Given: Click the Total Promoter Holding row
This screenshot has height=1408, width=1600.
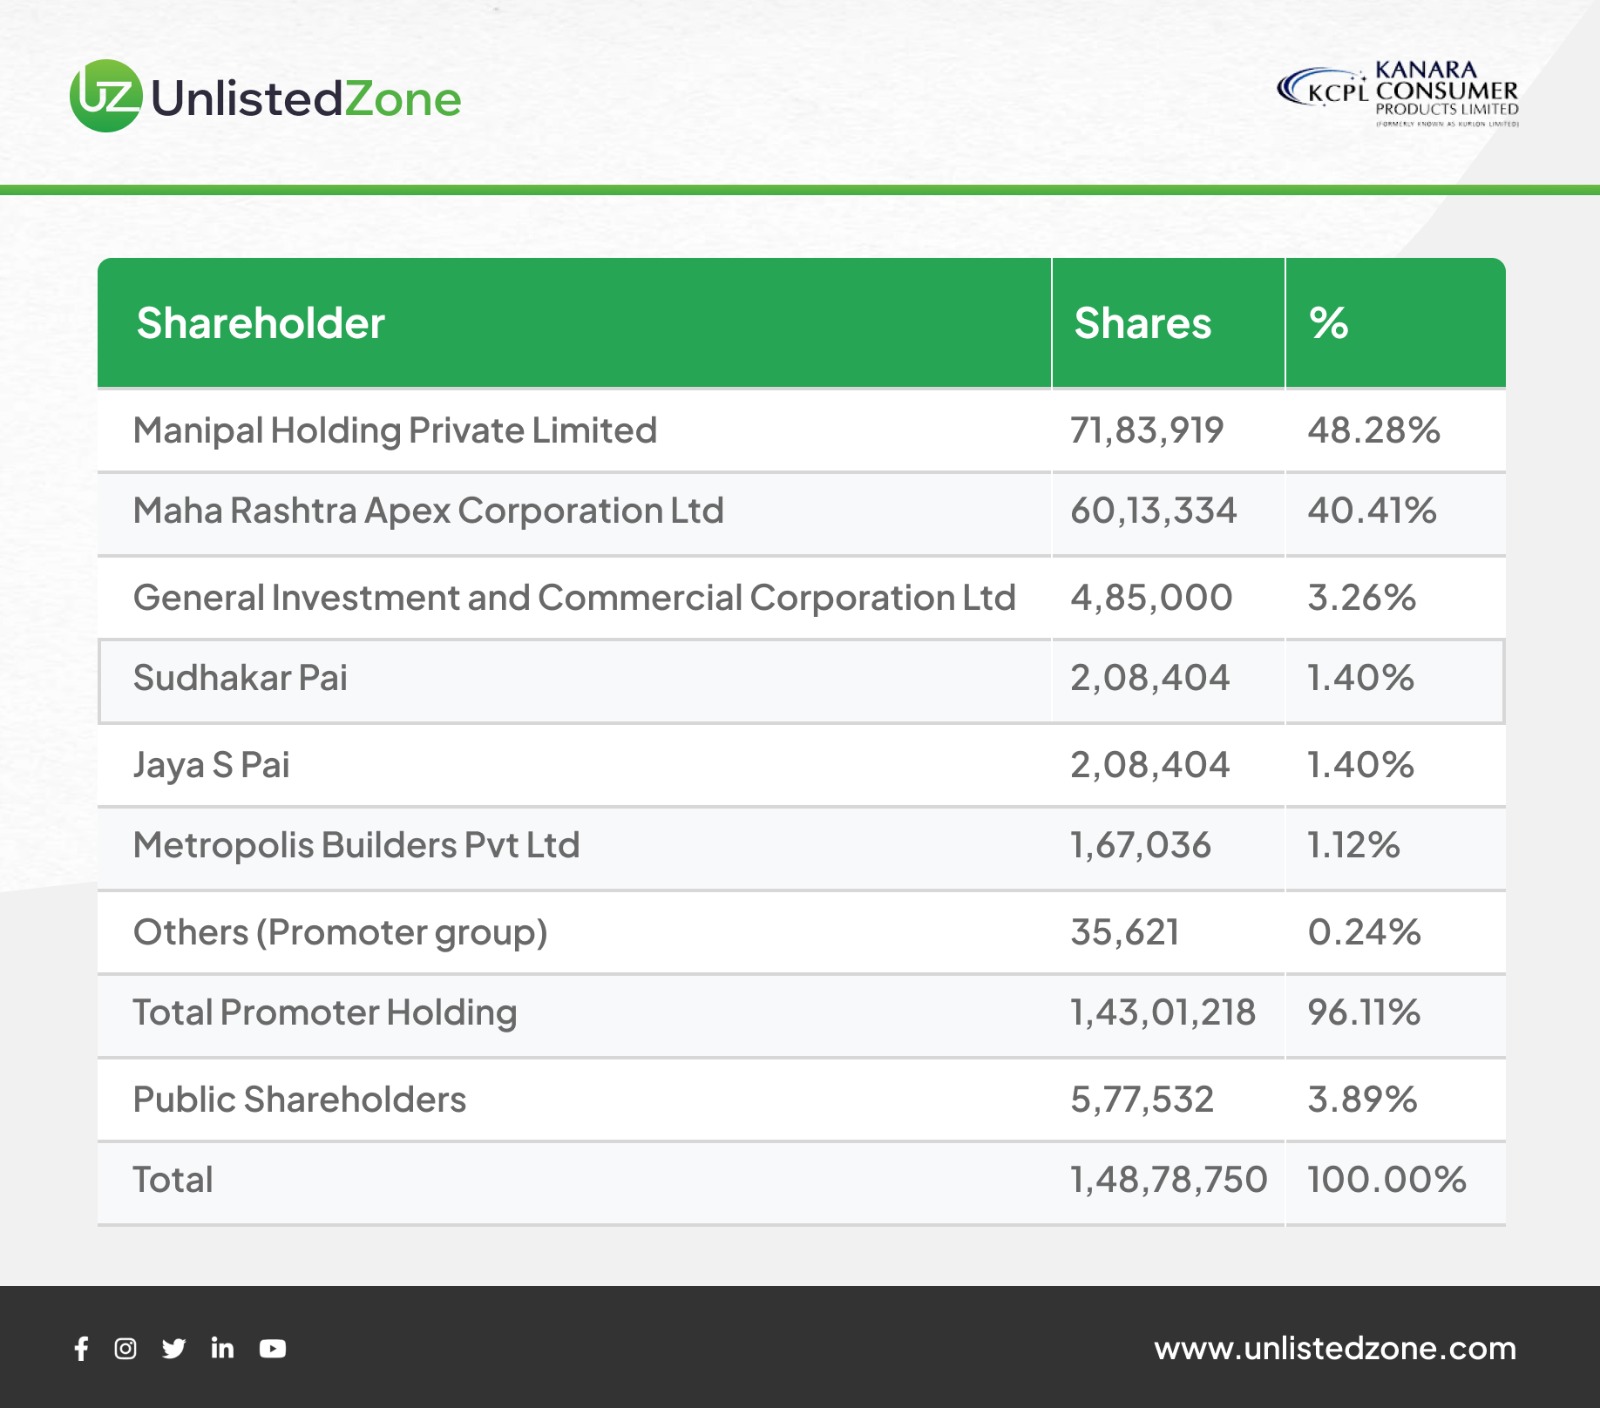Looking at the screenshot, I should [325, 1013].
